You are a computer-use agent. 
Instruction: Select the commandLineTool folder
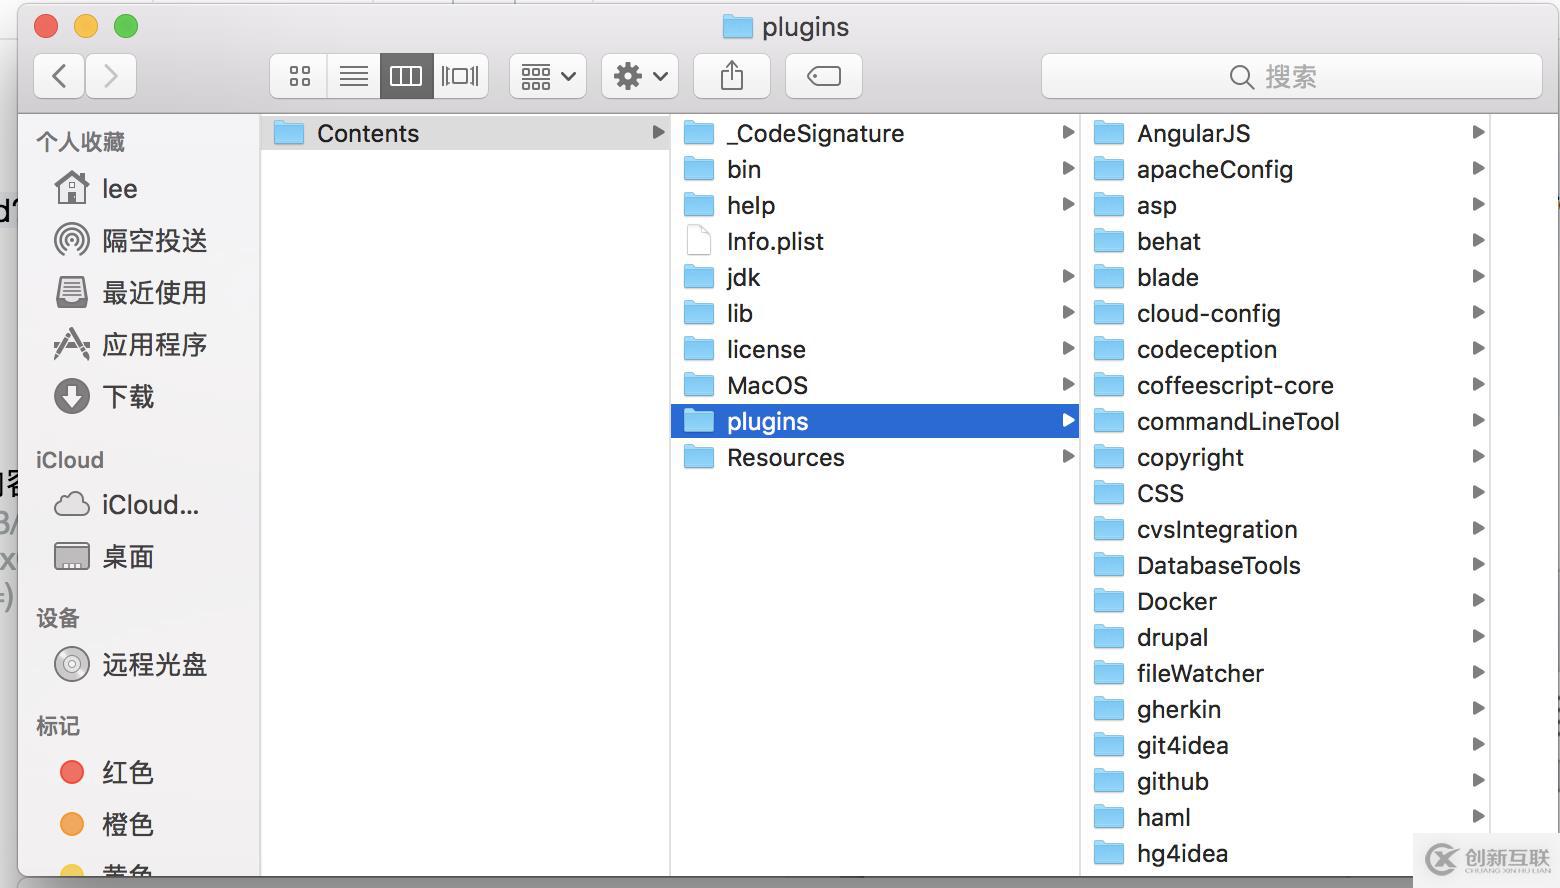1286,421
